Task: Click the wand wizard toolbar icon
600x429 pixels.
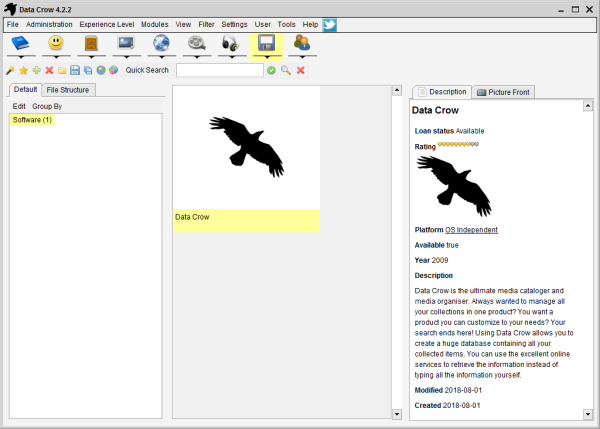Action: tap(10, 70)
